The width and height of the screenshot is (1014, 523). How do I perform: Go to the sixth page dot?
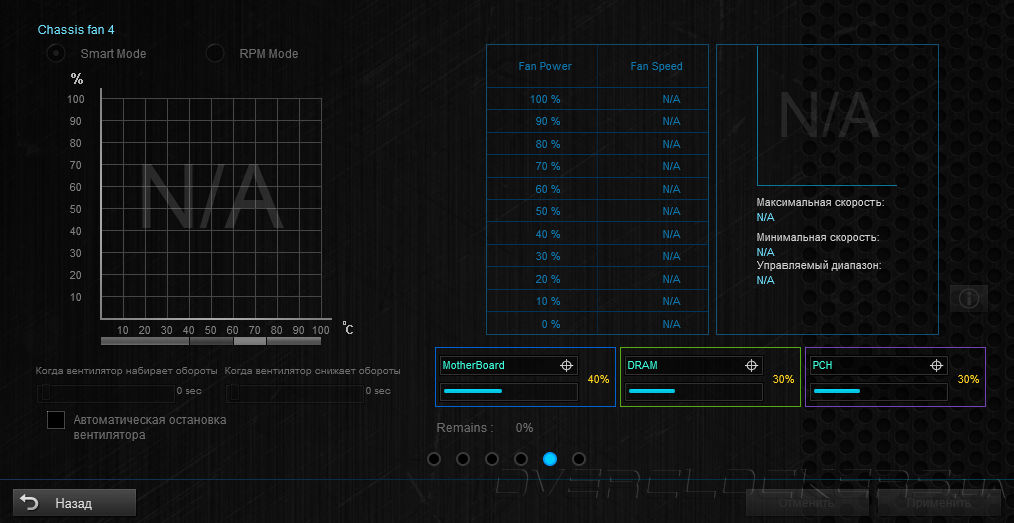579,459
